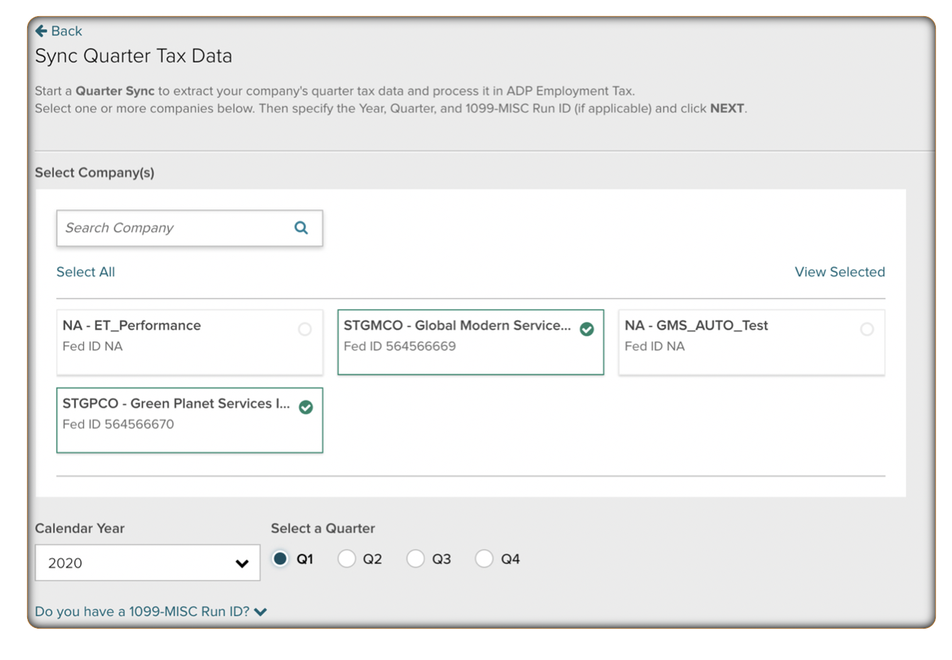Viewport: 952px width, 660px height.
Task: Open the Calendar Year 2020 dropdown
Action: tap(147, 562)
